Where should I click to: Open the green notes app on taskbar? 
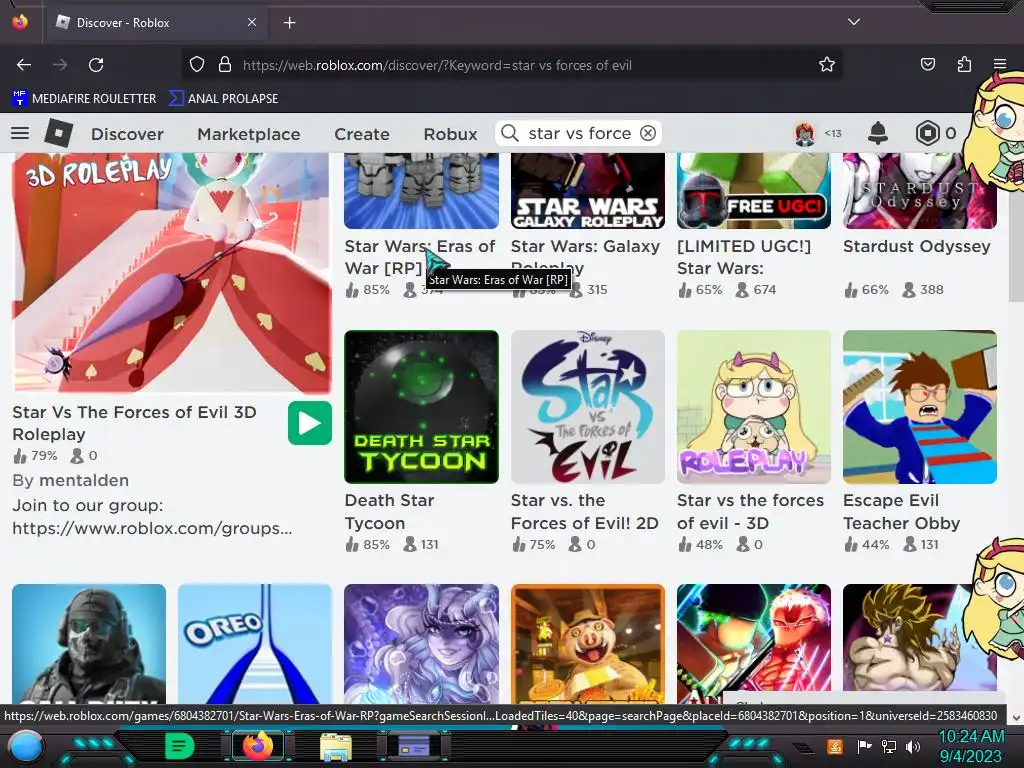click(180, 746)
